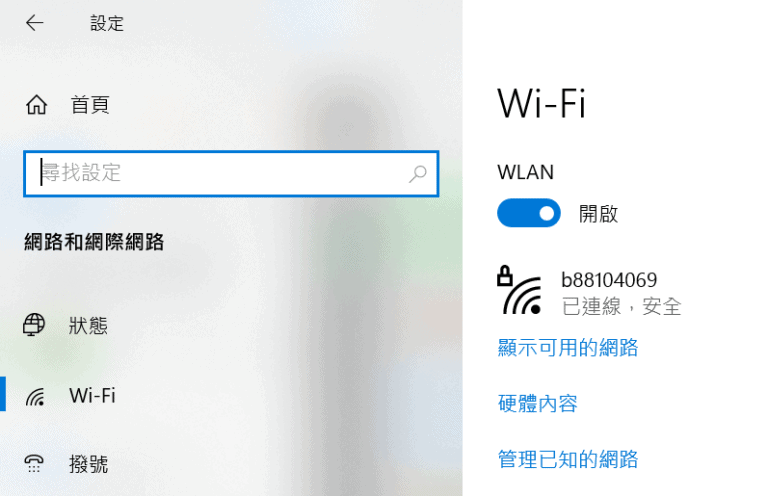Click the 開啟 label beside the WLAN switch
The width and height of the screenshot is (768, 496).
point(599,214)
